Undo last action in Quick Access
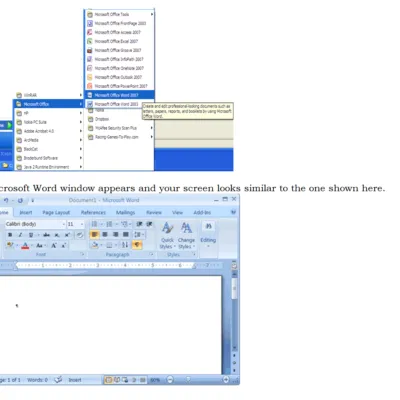Viewport: 400px width, 400px height. (x=6, y=201)
